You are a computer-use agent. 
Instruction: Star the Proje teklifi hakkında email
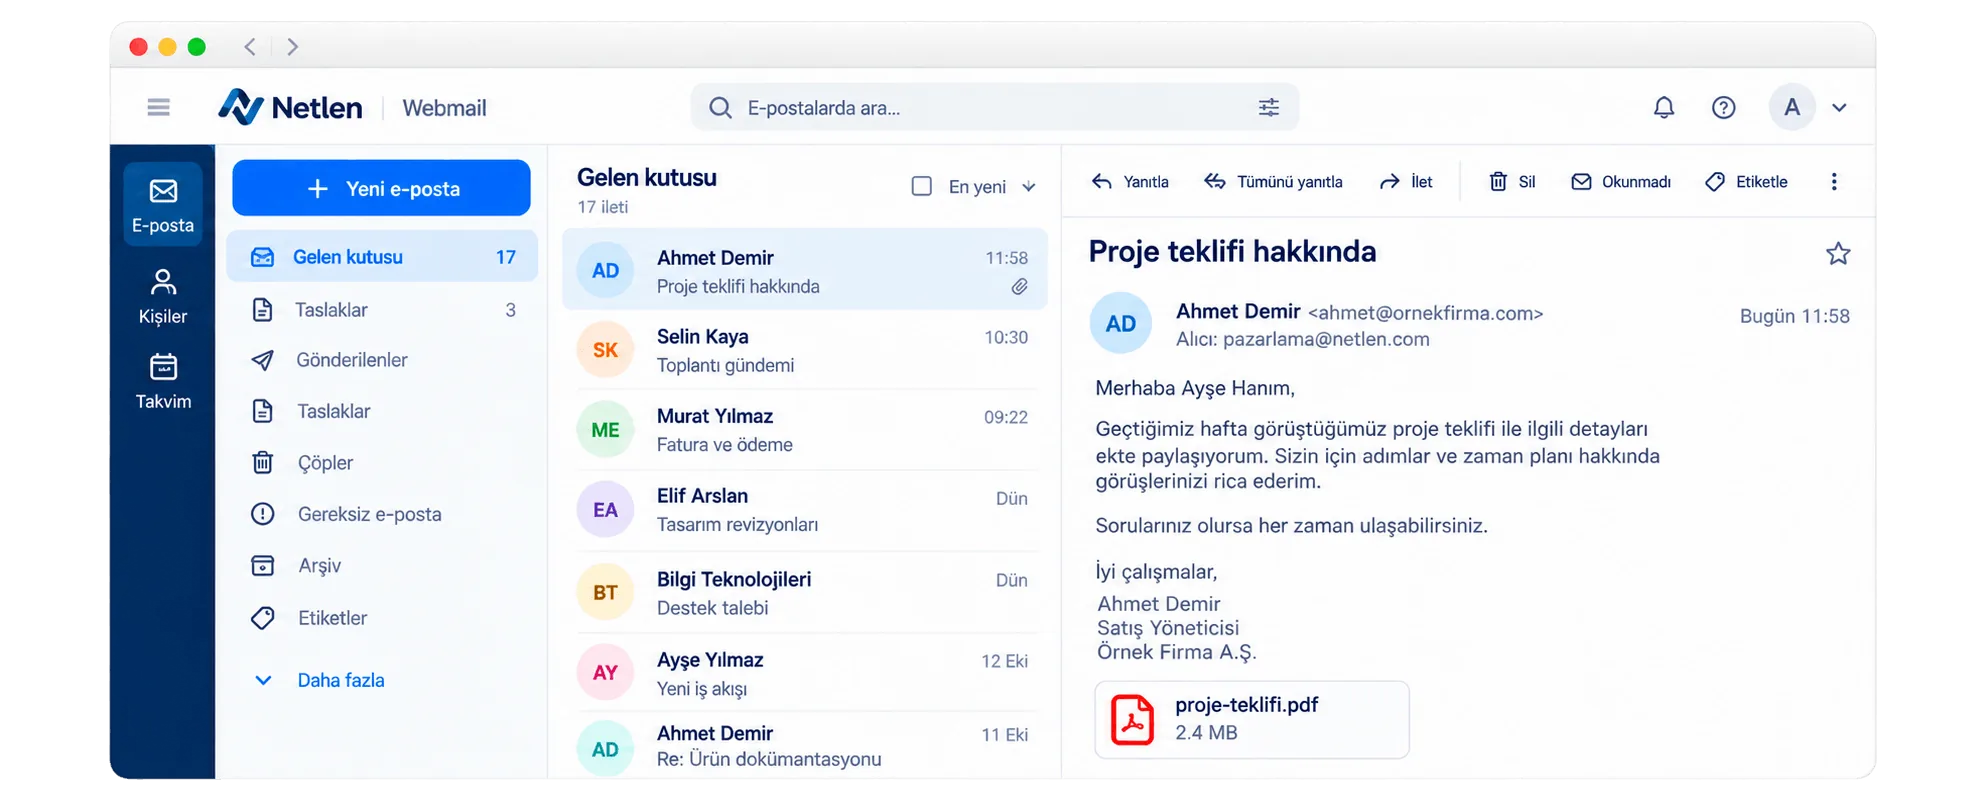[x=1838, y=254]
